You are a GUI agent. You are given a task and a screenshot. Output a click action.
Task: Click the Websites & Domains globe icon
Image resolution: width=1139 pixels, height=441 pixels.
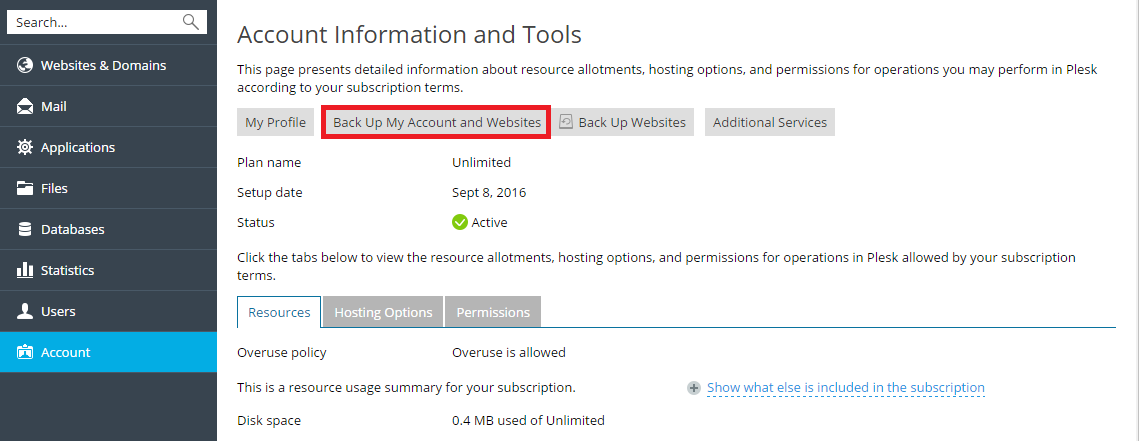(x=26, y=66)
